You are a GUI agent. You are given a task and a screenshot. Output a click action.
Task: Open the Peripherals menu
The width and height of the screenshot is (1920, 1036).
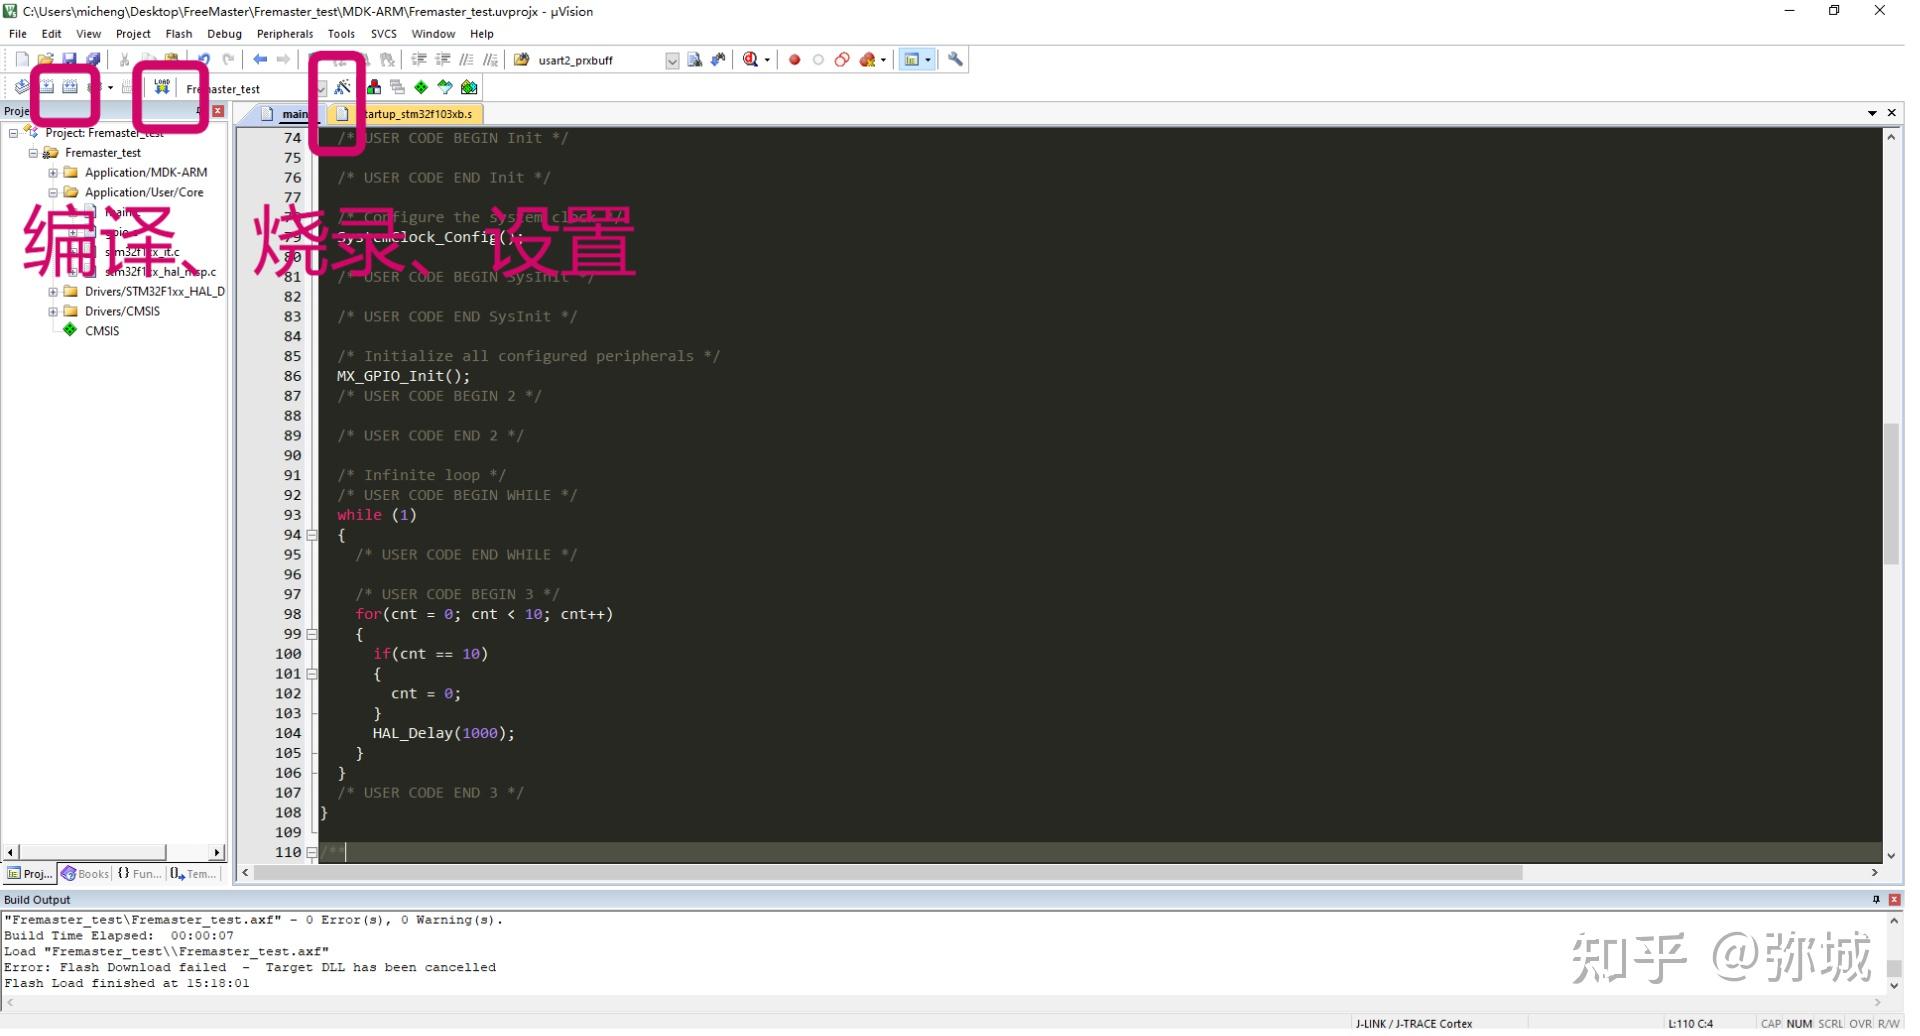tap(285, 33)
